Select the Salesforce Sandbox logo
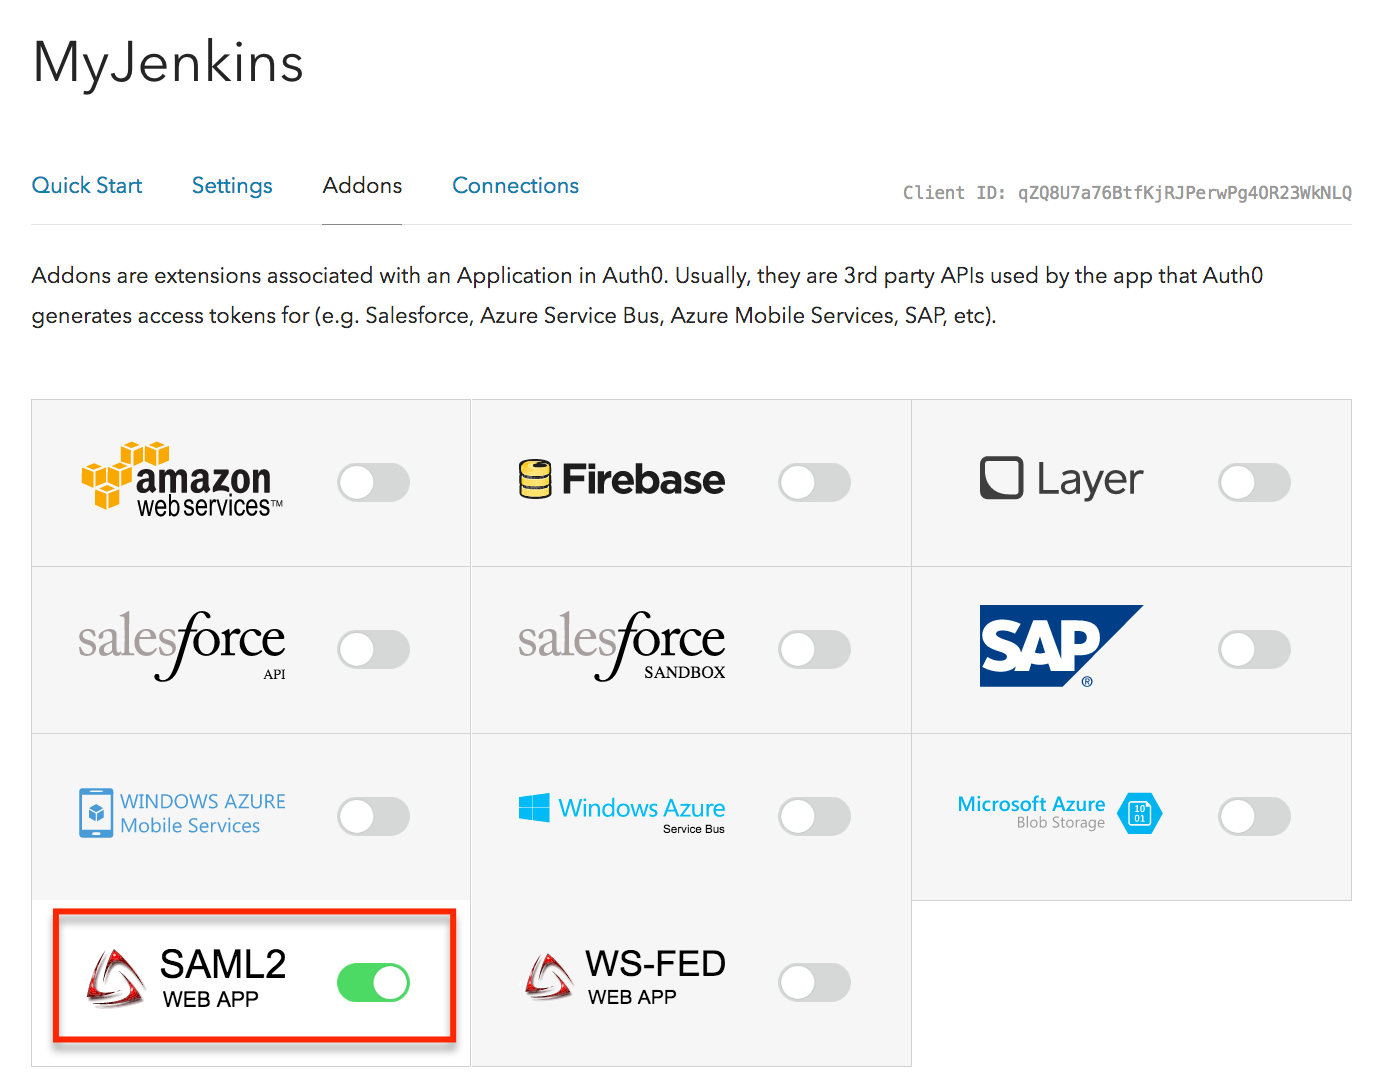1392x1088 pixels. 620,645
